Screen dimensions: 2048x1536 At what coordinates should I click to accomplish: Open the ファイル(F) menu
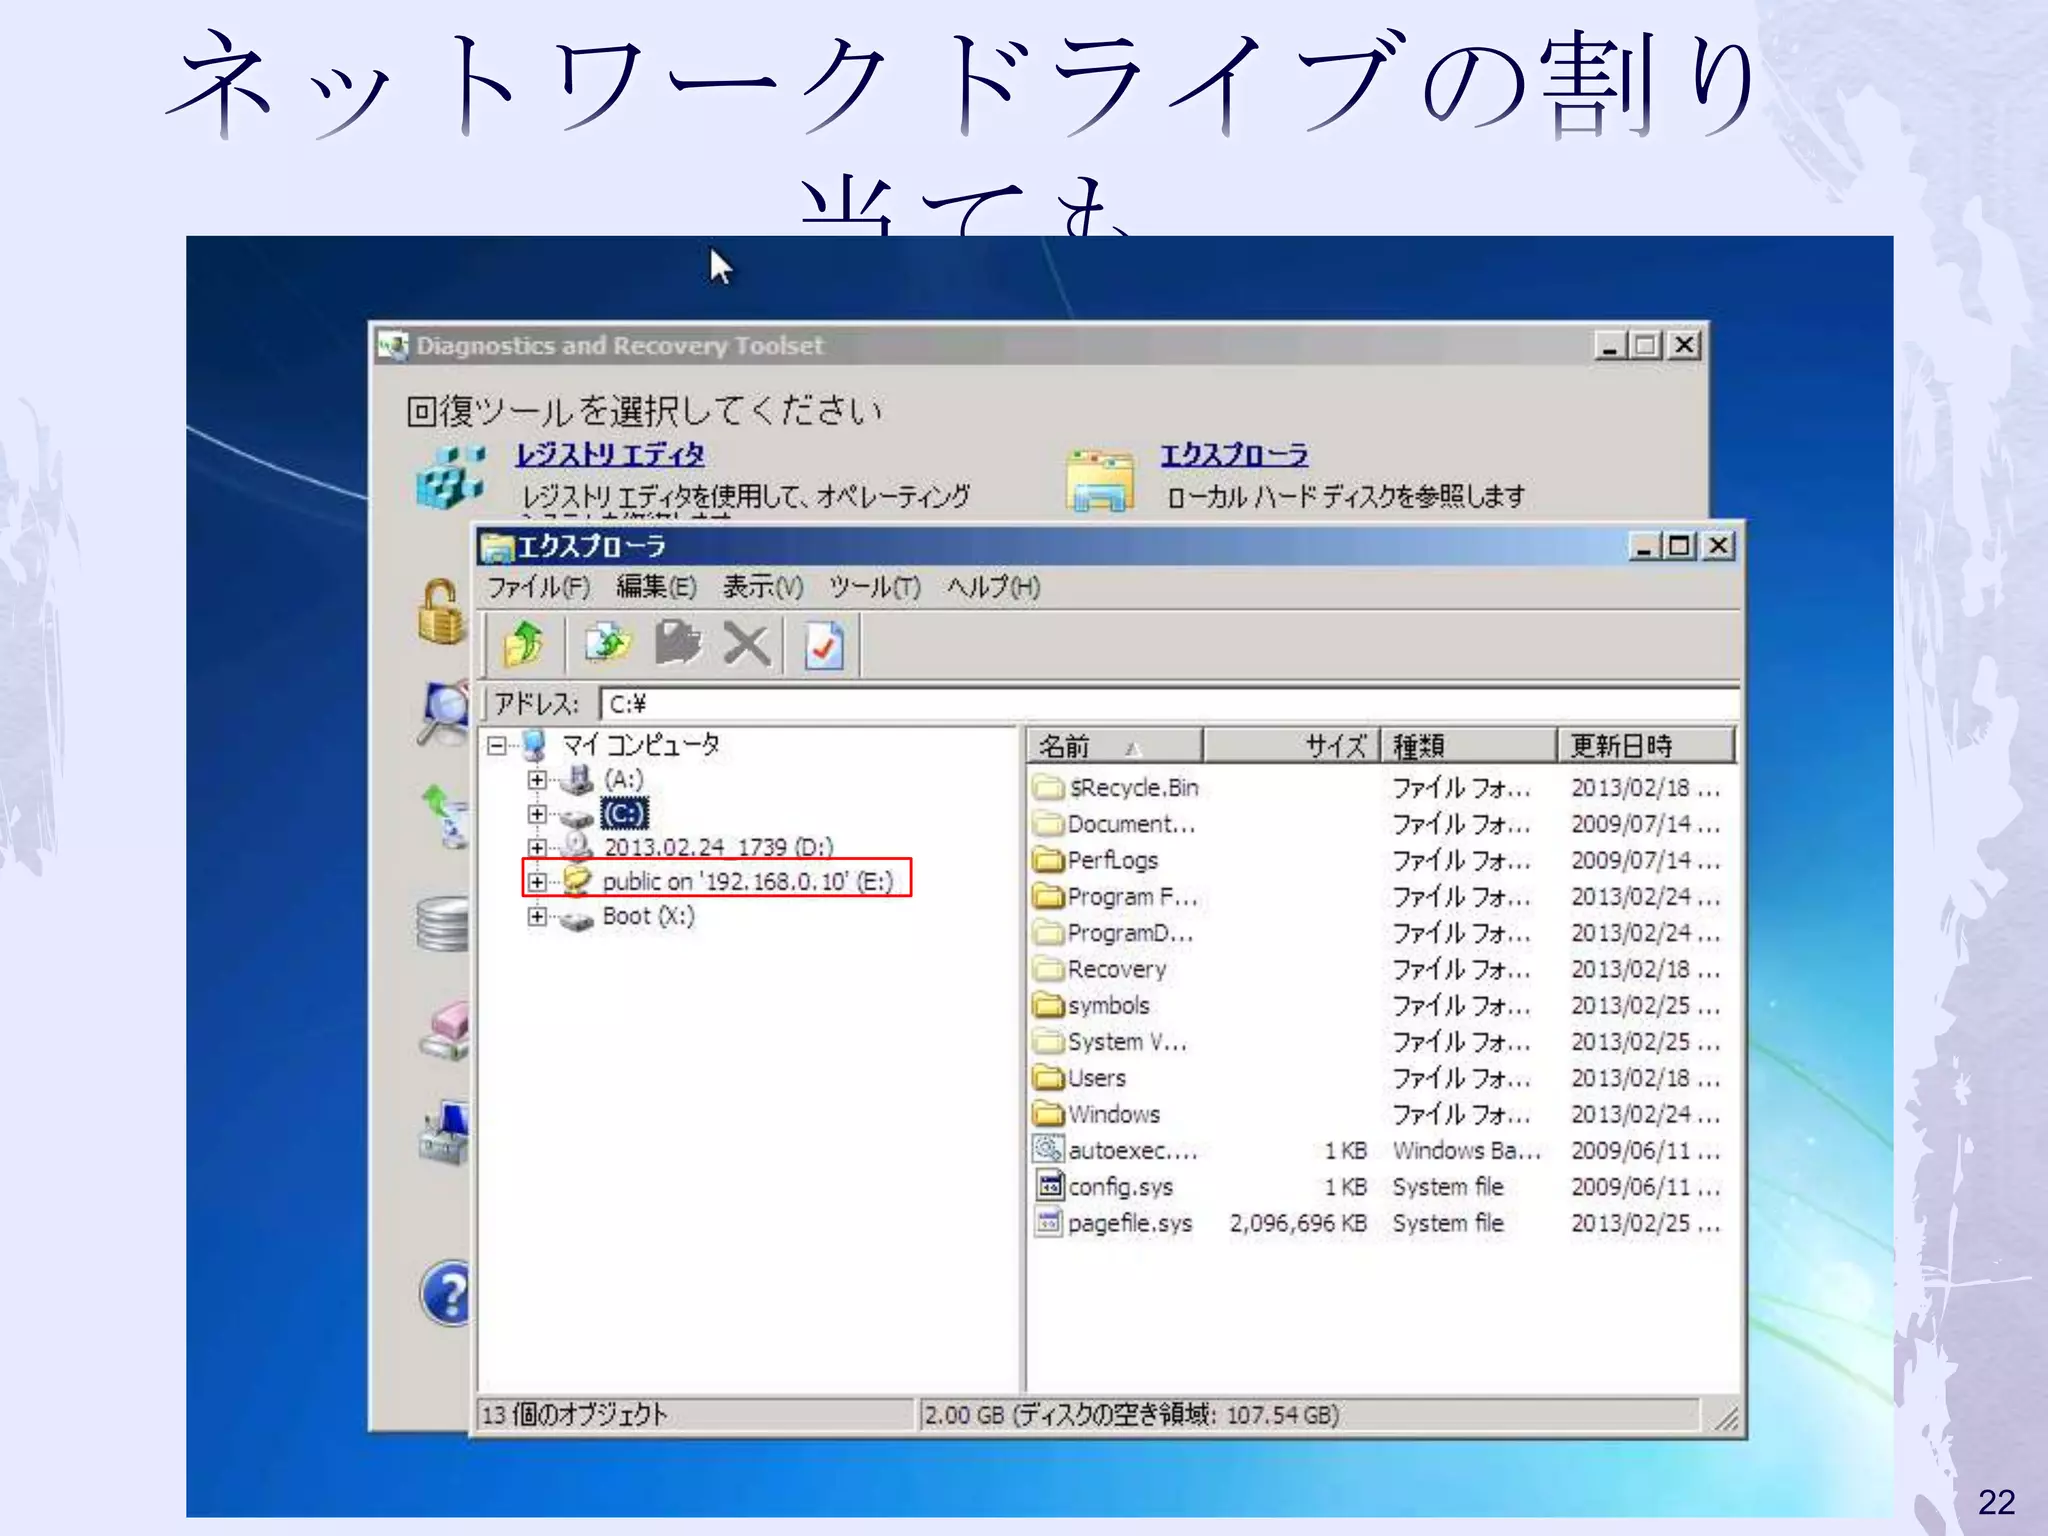tap(537, 587)
